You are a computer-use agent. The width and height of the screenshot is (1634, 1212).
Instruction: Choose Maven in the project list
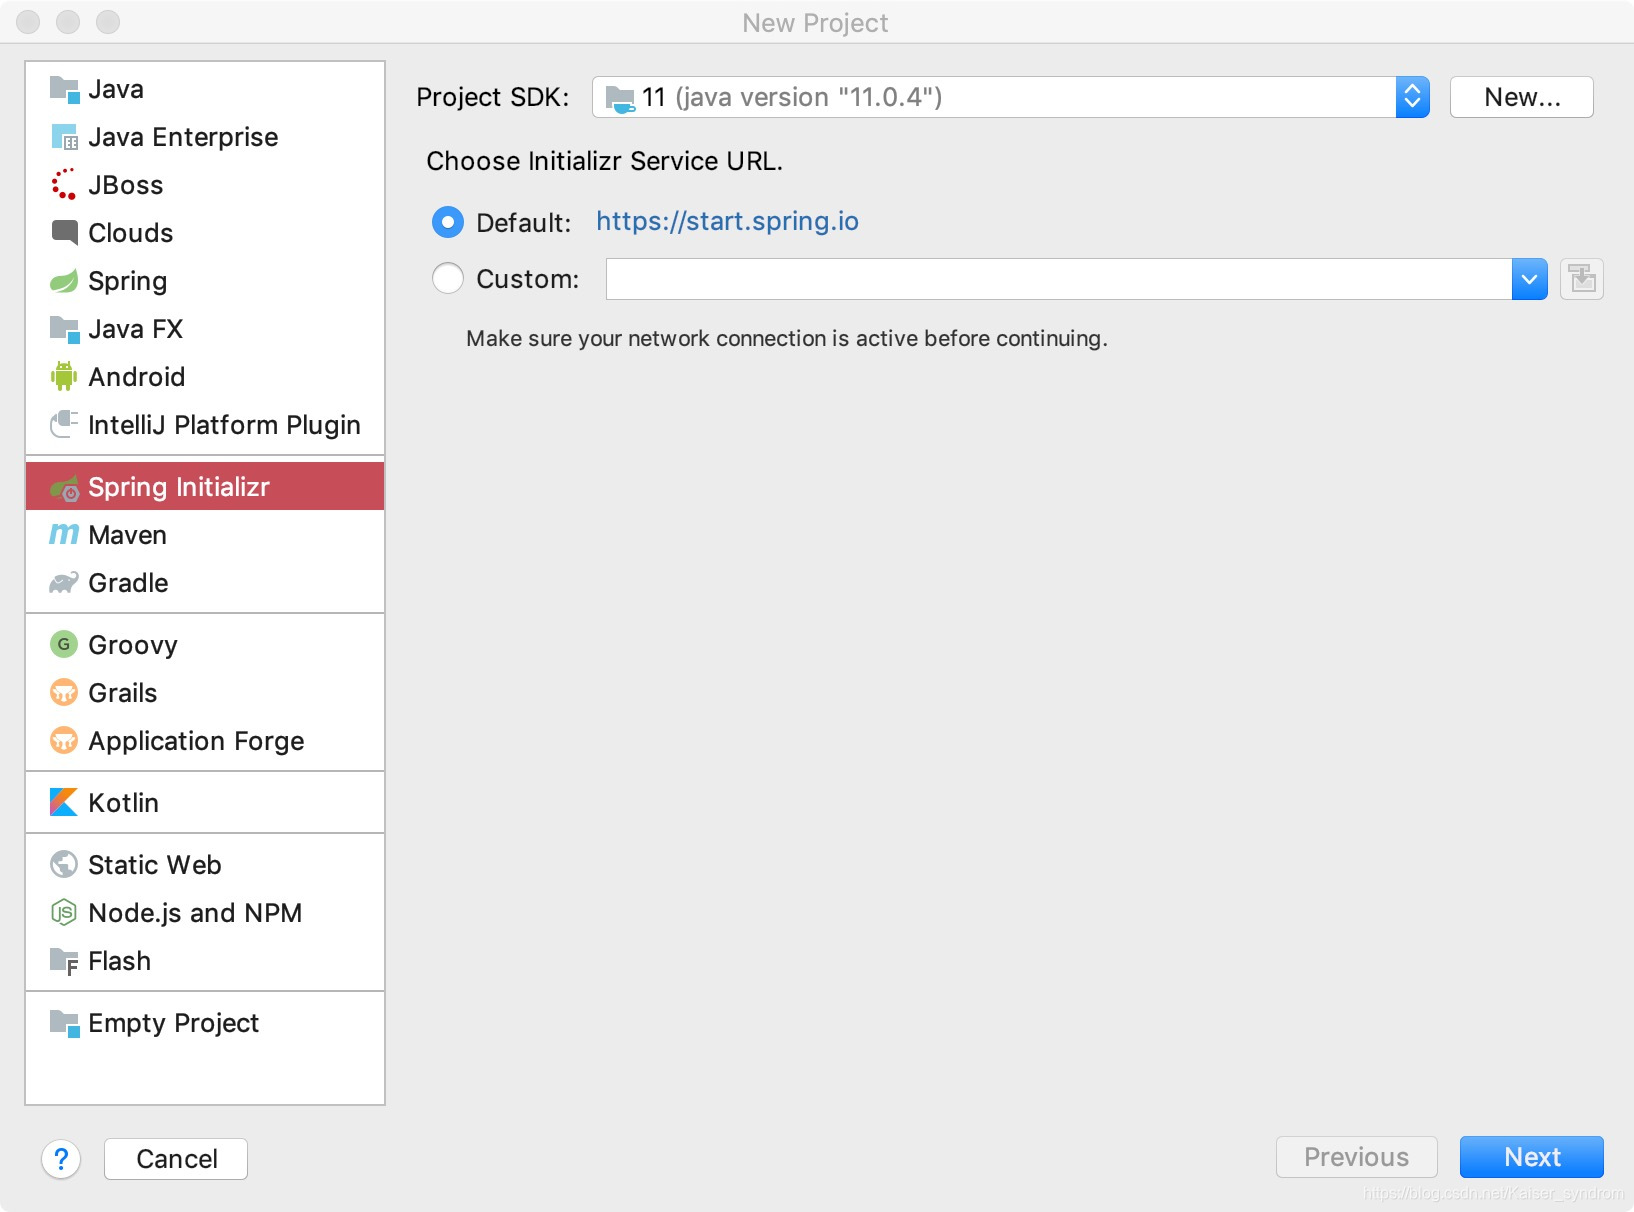205,535
